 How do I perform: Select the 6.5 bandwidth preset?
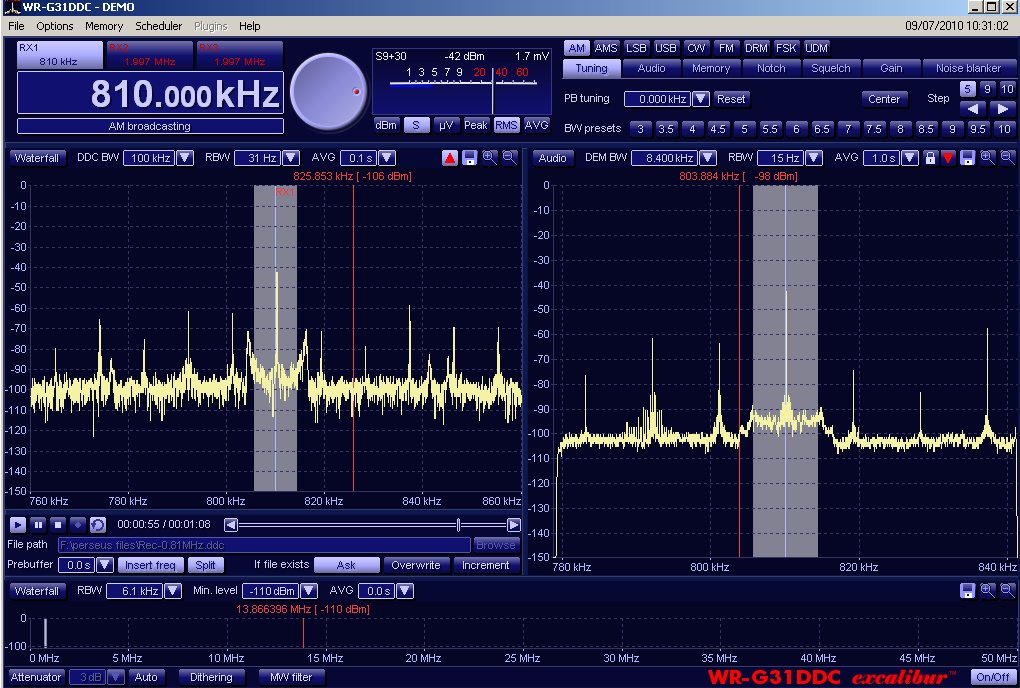822,129
